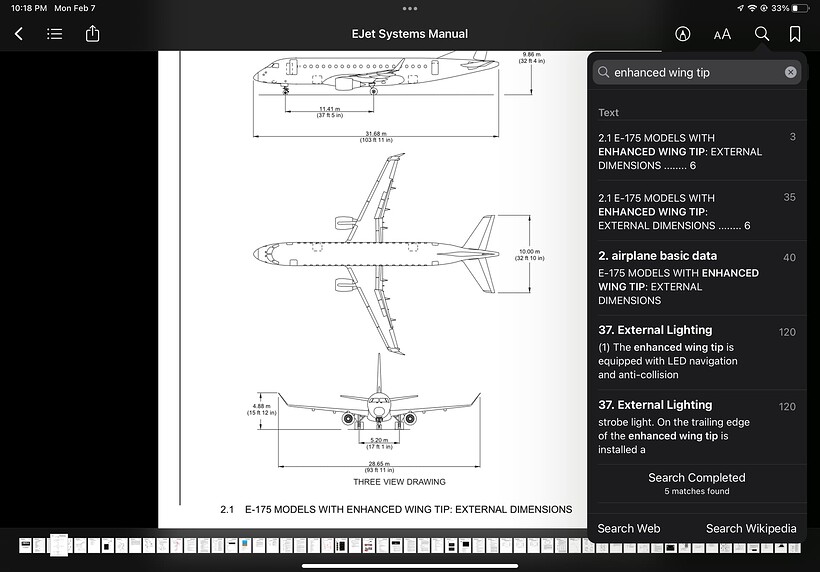Tap Search Wikipedia
The image size is (820, 572).
coord(751,528)
